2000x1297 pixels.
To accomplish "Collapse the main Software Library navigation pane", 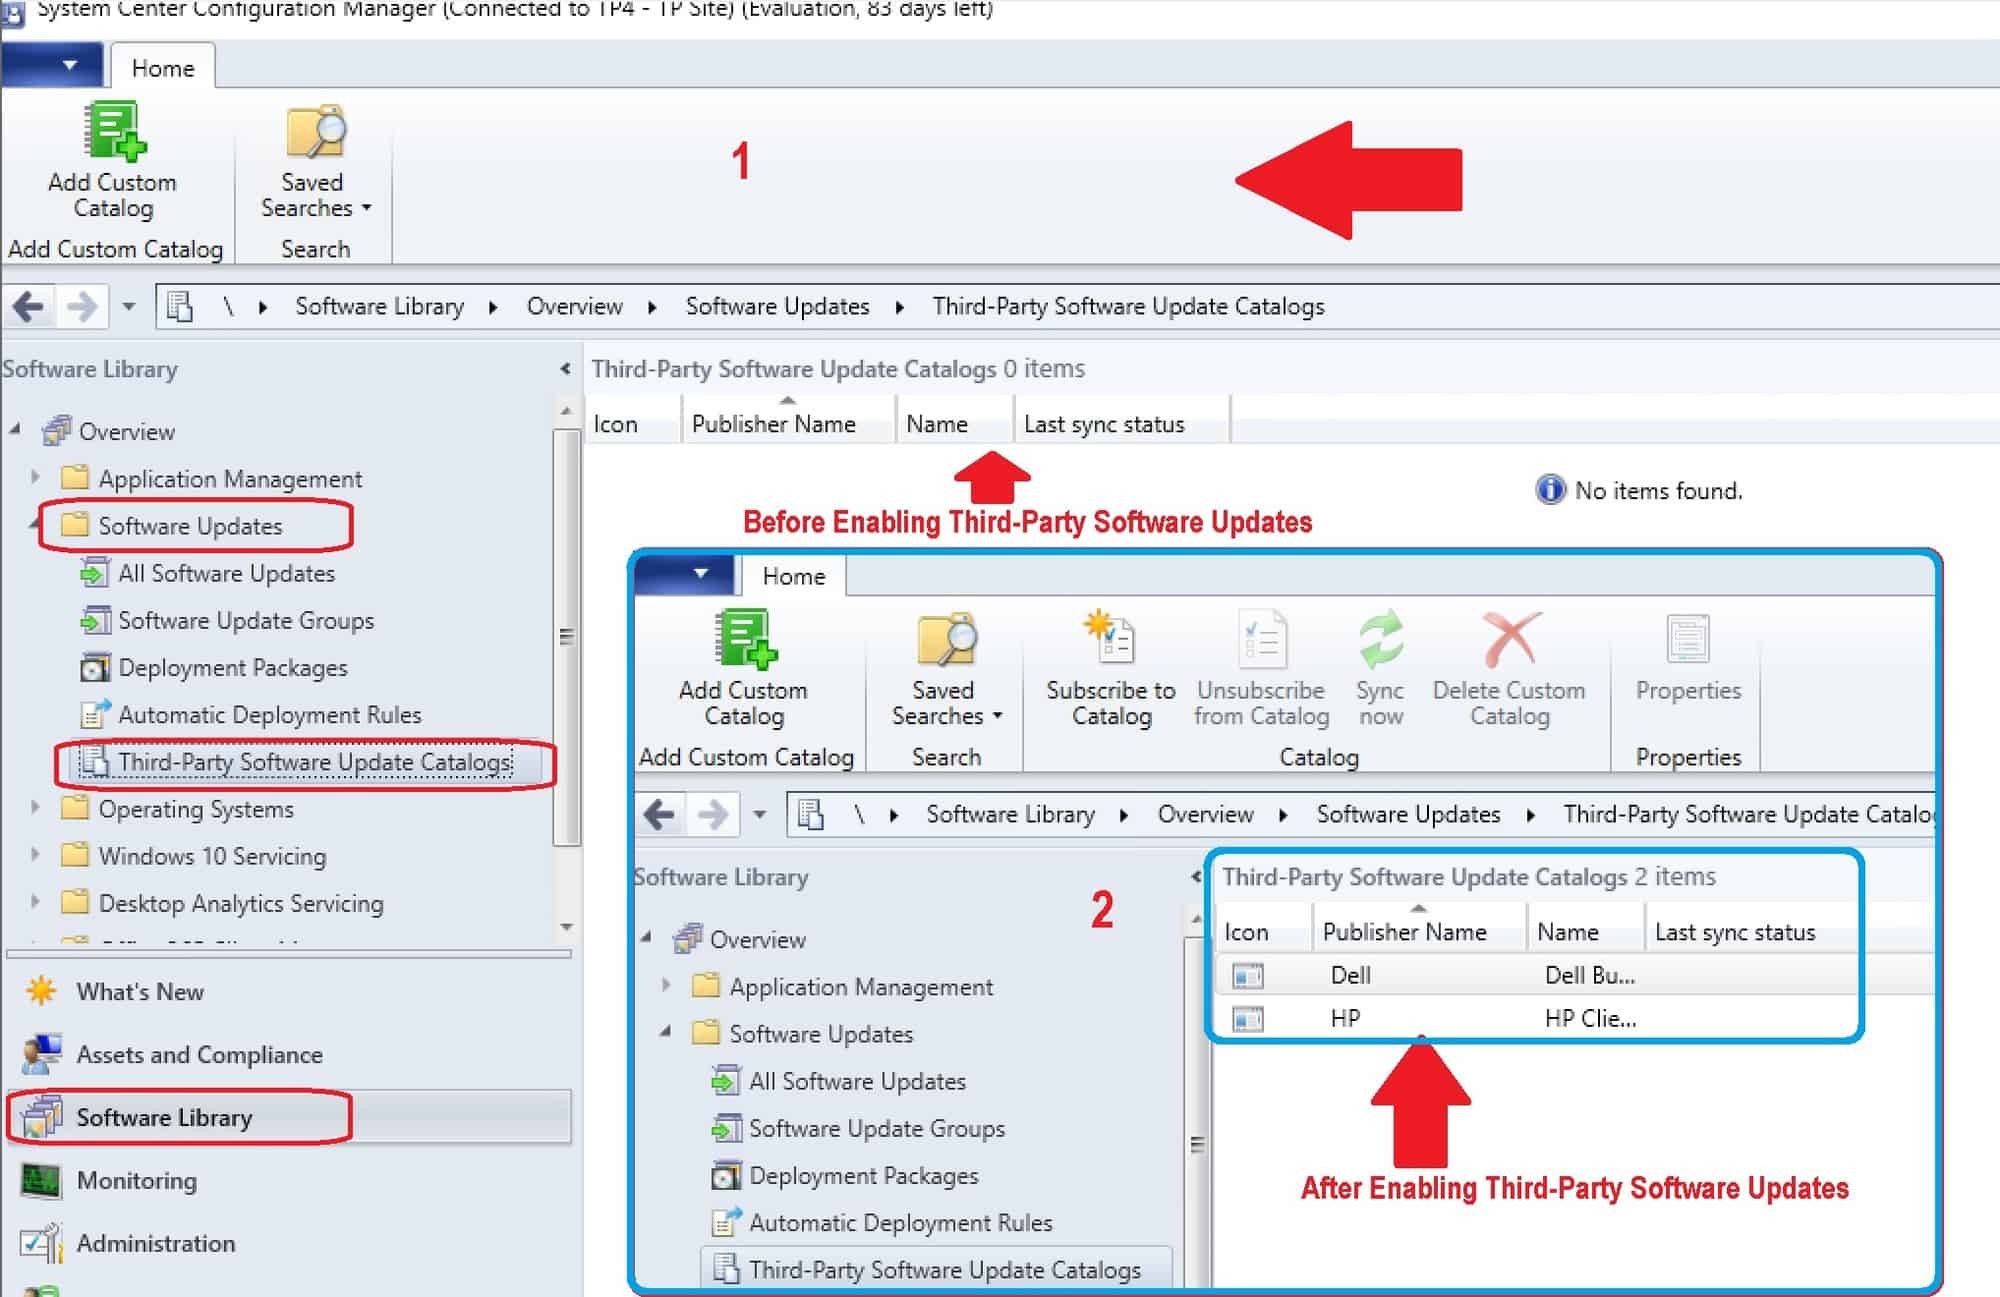I will (x=565, y=369).
